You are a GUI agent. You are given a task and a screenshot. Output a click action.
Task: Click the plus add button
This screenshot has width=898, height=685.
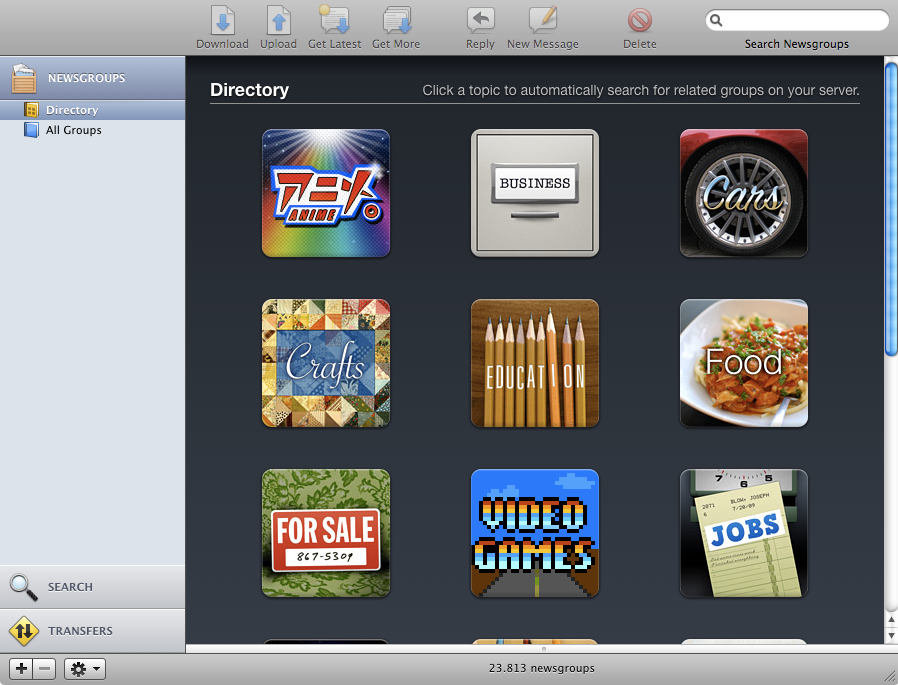[x=21, y=669]
